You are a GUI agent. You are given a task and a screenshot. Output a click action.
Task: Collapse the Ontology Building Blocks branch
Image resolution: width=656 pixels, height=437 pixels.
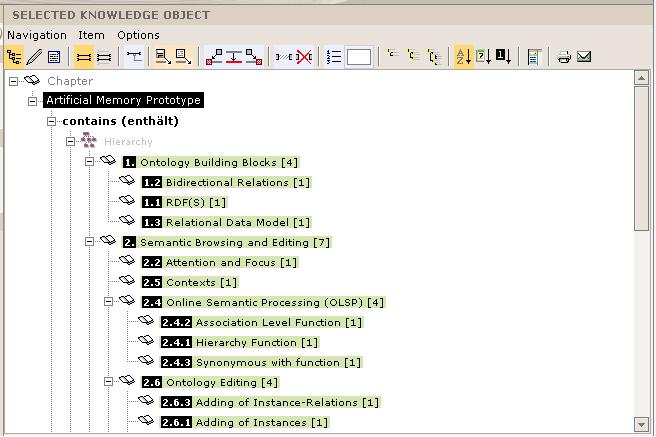pos(89,161)
